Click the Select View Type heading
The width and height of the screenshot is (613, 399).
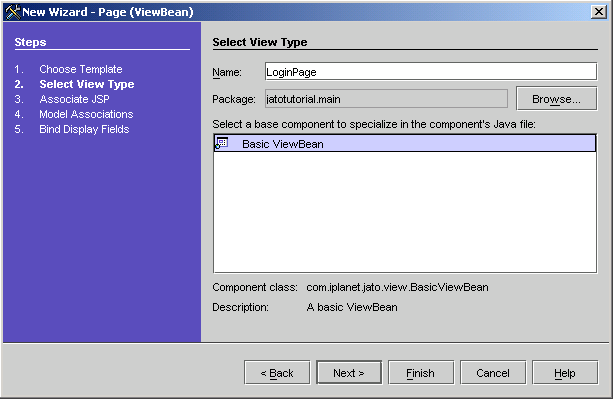click(260, 42)
